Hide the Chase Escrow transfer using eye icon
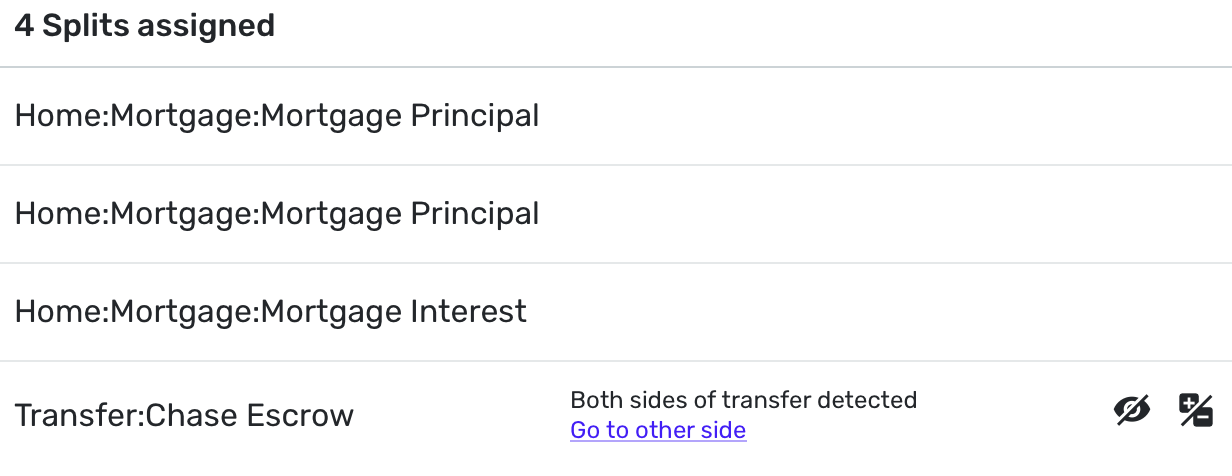1232x476 pixels. (x=1132, y=411)
